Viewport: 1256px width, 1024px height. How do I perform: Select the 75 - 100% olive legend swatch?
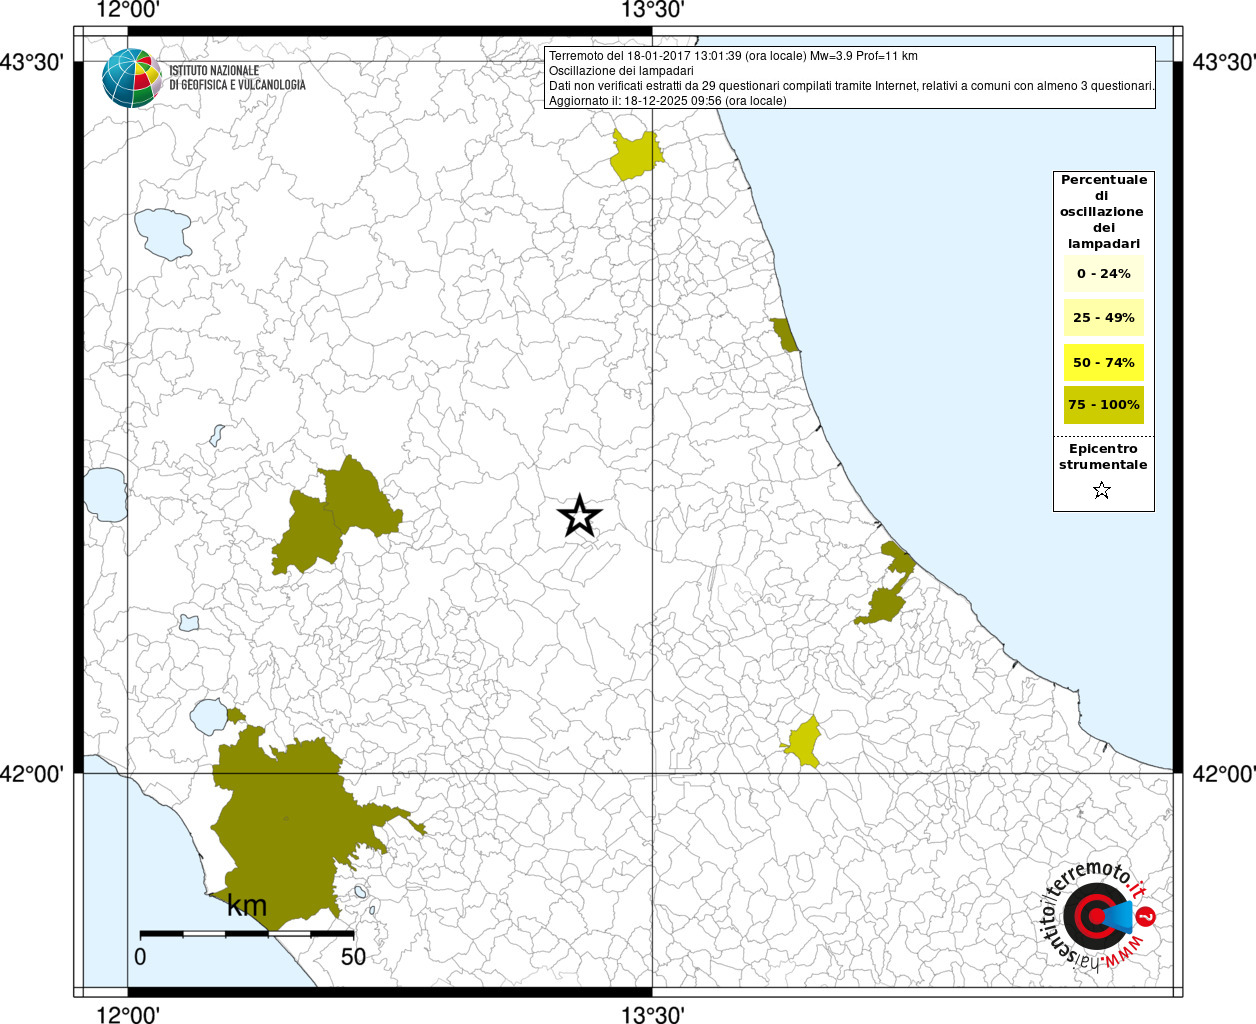[x=1103, y=405]
